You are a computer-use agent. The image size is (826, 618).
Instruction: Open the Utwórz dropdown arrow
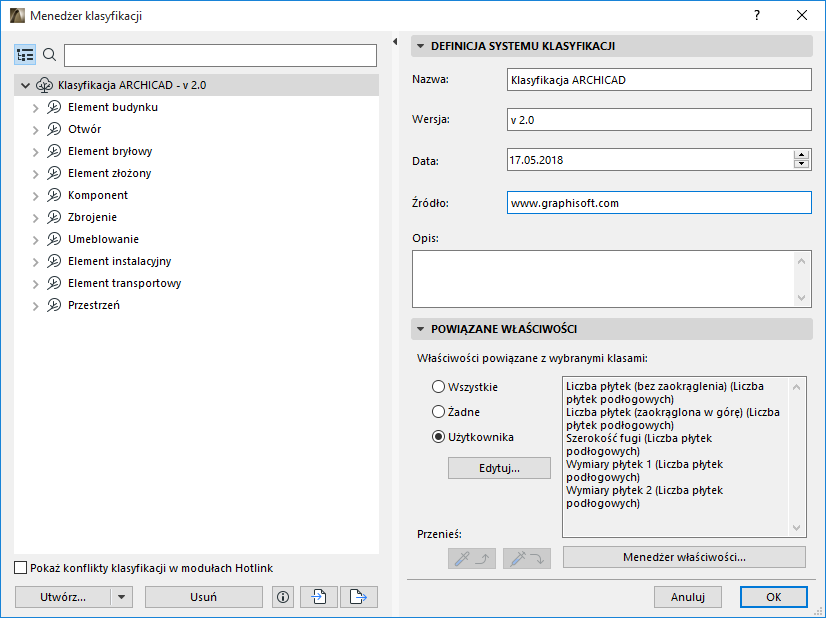click(x=121, y=597)
